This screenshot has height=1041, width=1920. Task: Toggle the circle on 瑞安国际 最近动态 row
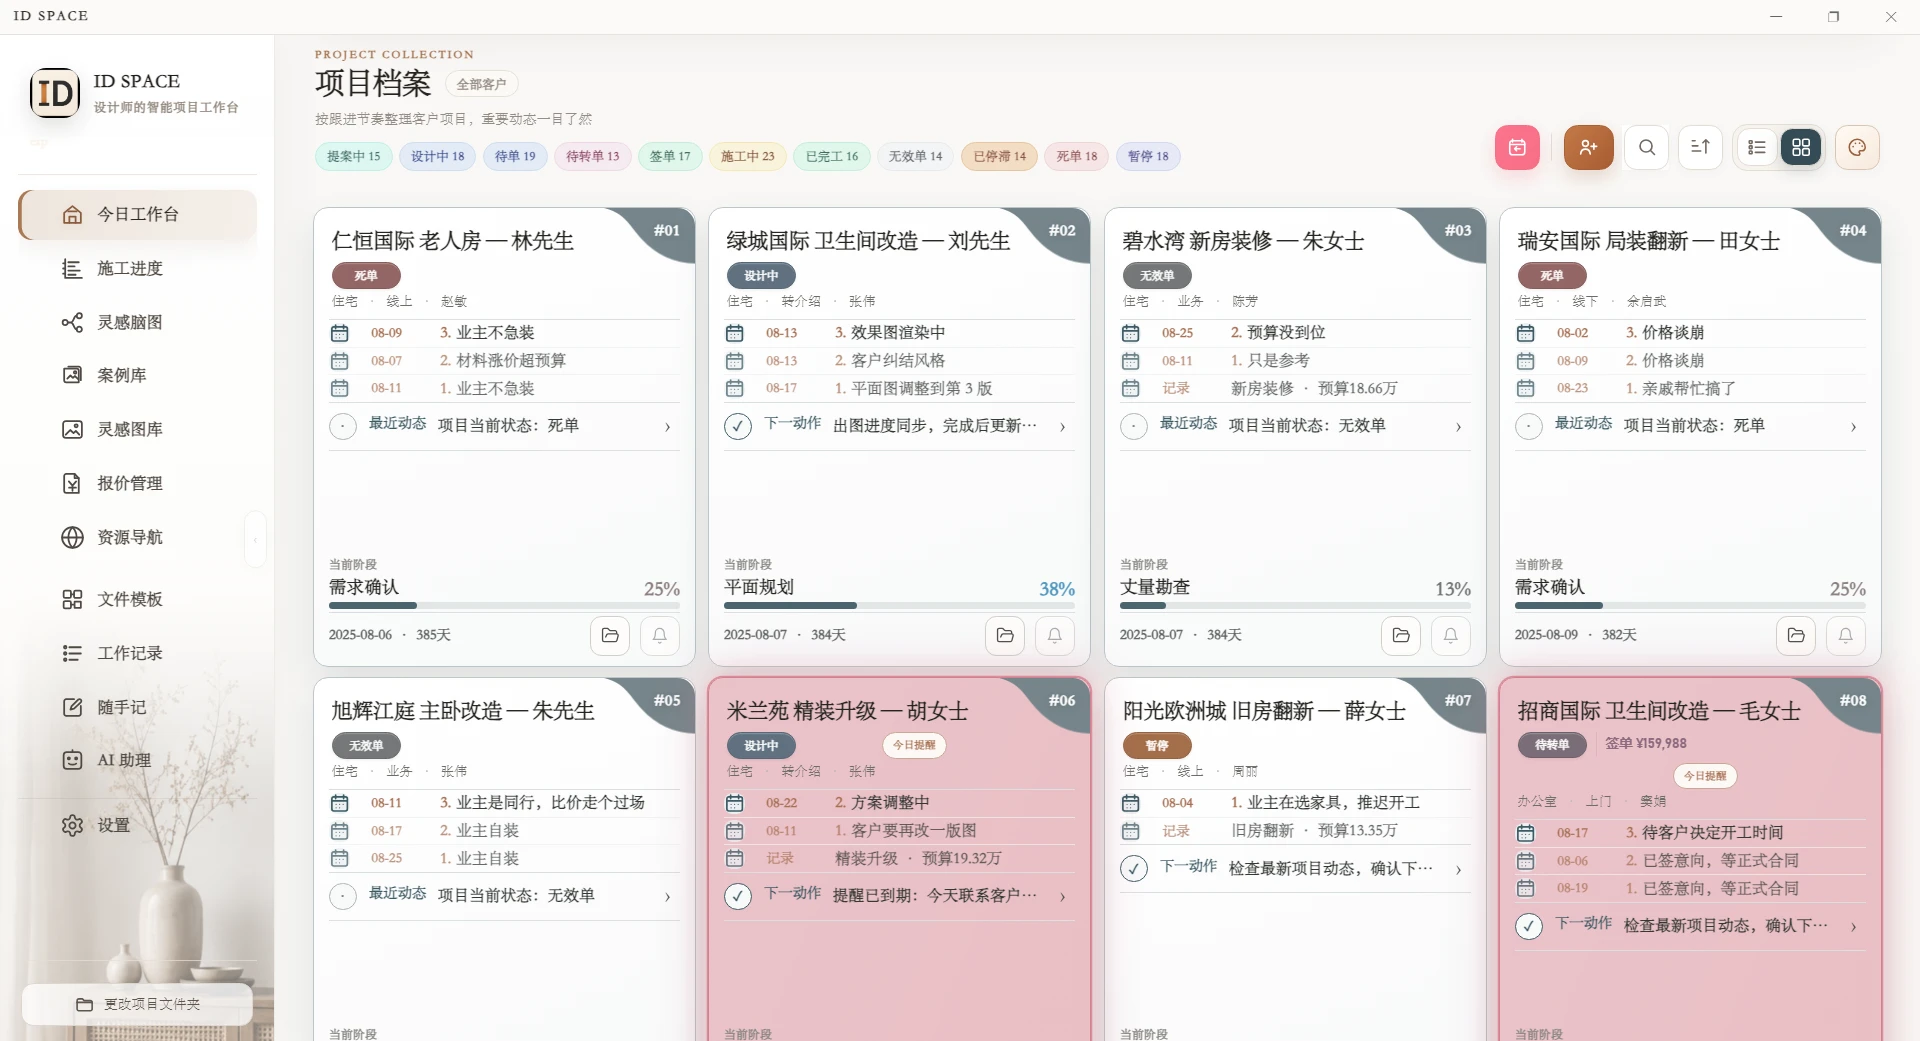[1529, 427]
